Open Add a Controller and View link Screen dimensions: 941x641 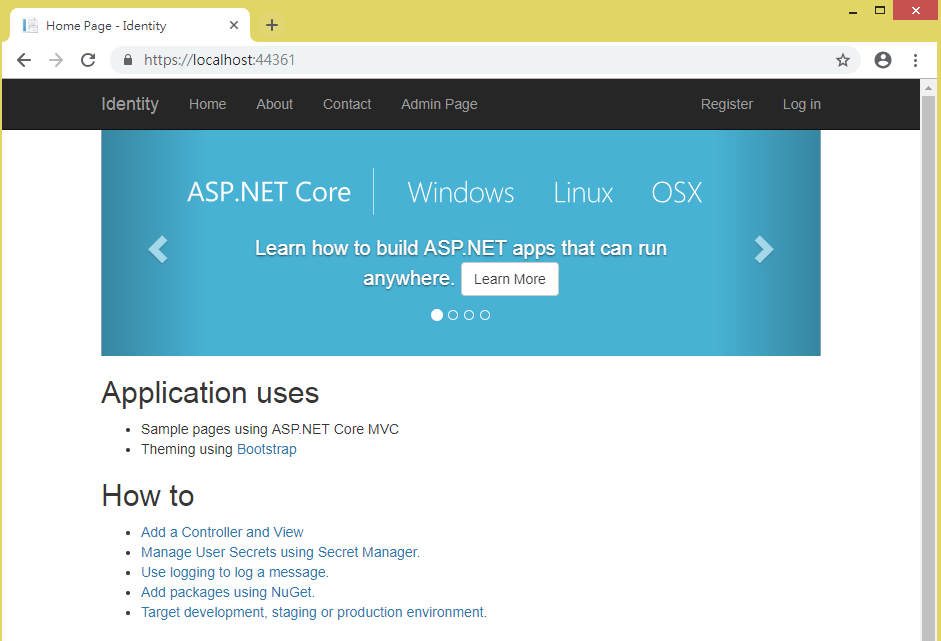click(x=222, y=532)
